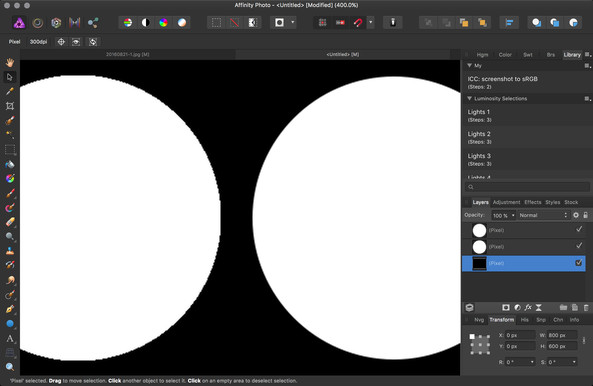Open the Normal blend mode dropdown
This screenshot has width=593, height=386.
[x=543, y=215]
